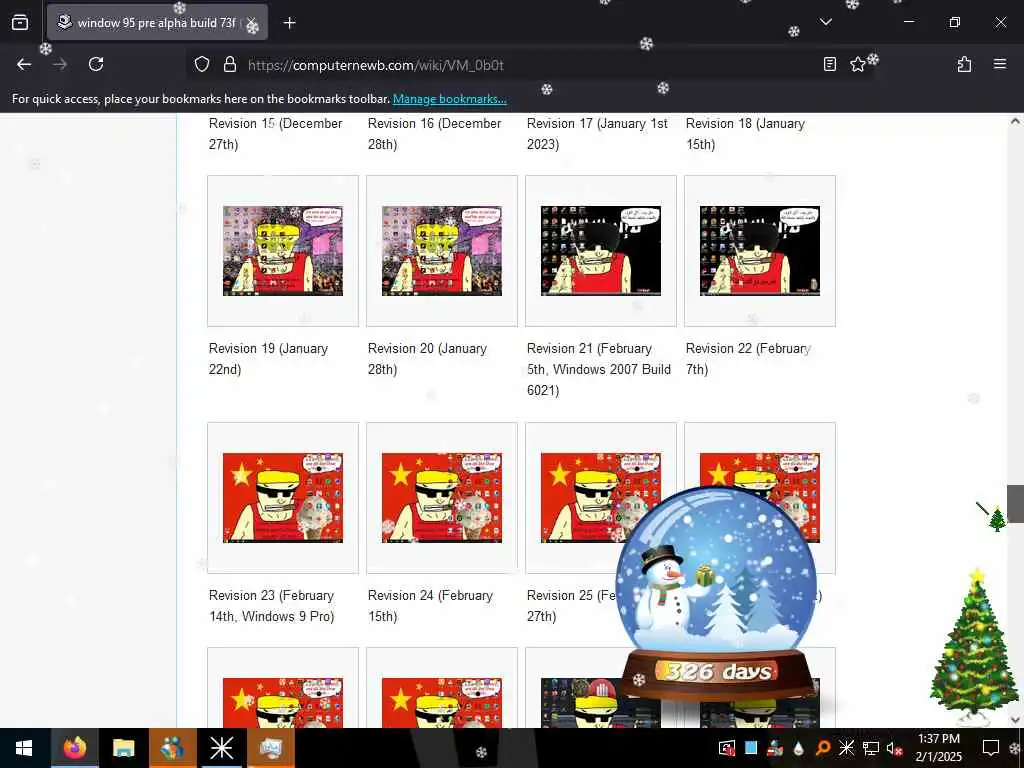Open Firefox View in the tab strip
This screenshot has width=1024, height=768.
coord(20,22)
